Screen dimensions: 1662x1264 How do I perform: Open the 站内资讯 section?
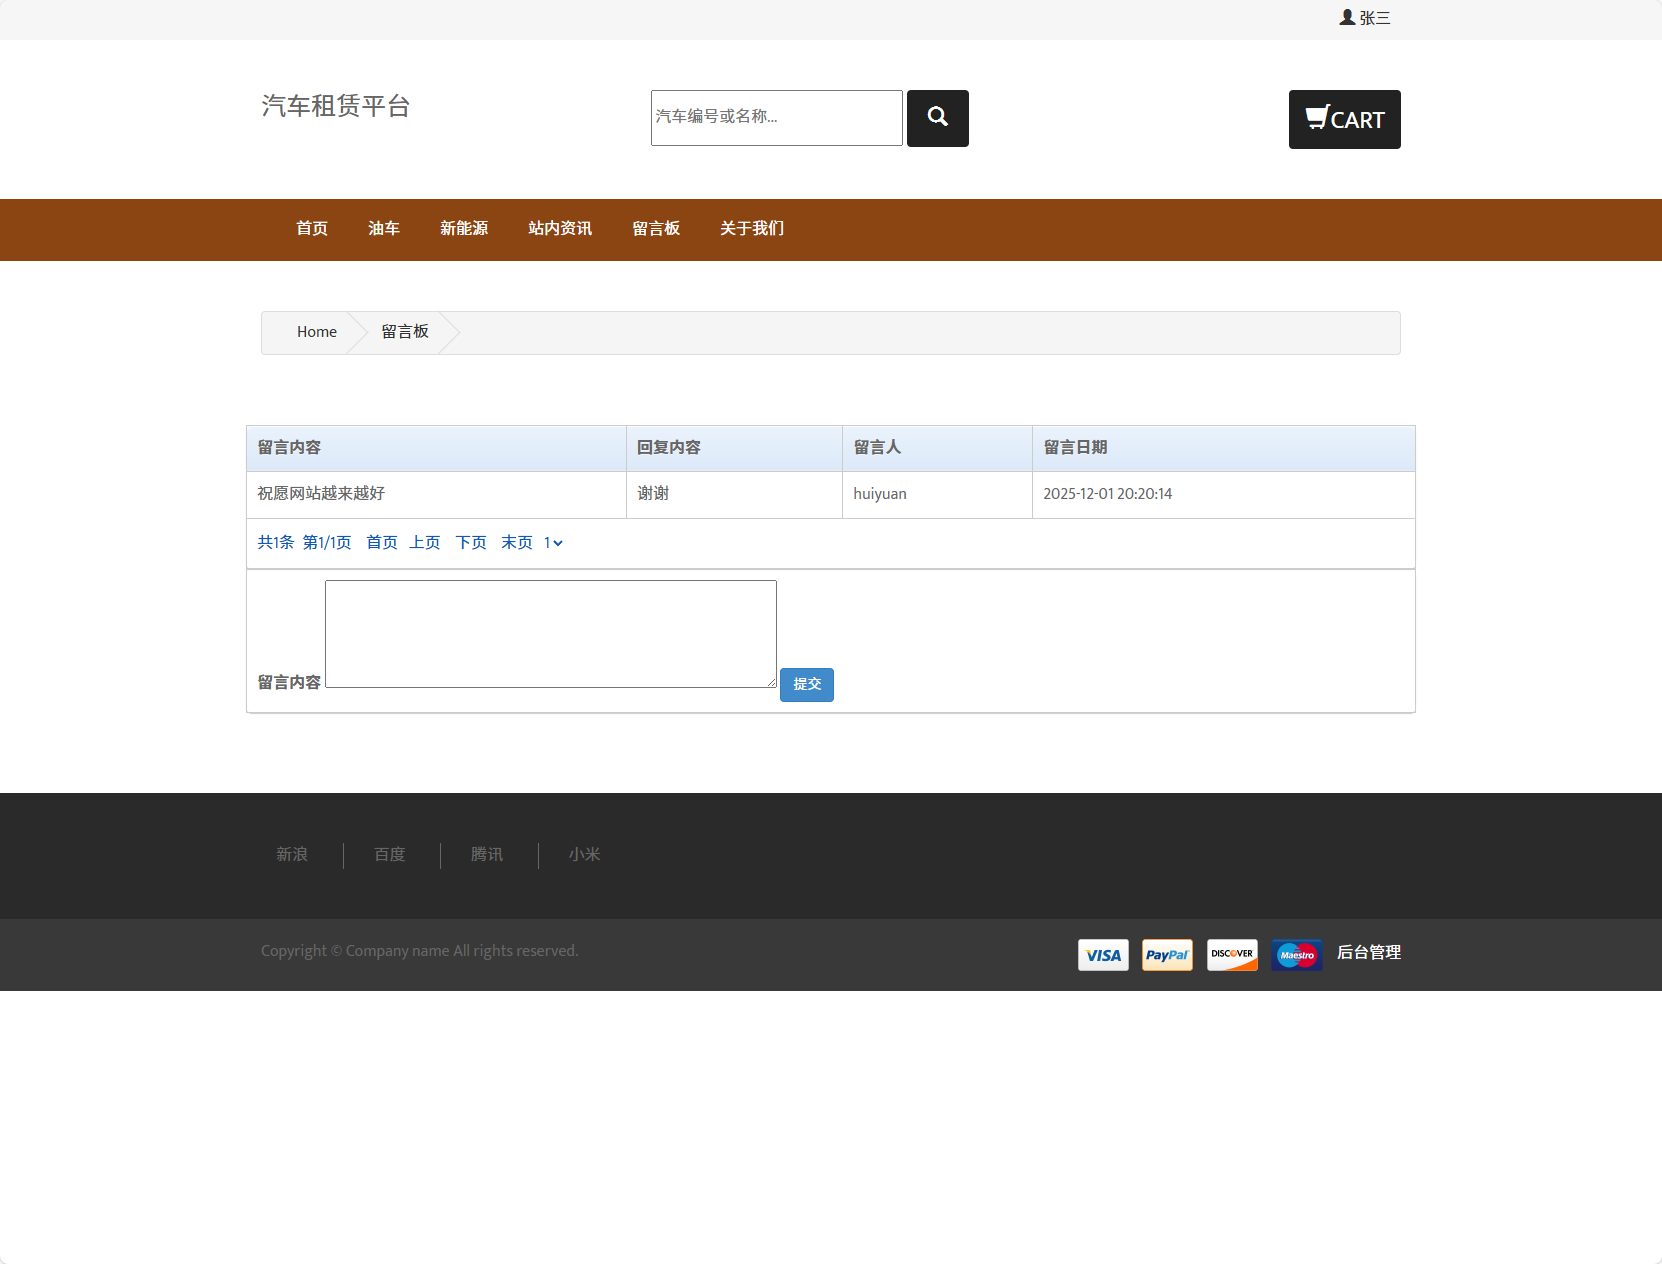(560, 229)
